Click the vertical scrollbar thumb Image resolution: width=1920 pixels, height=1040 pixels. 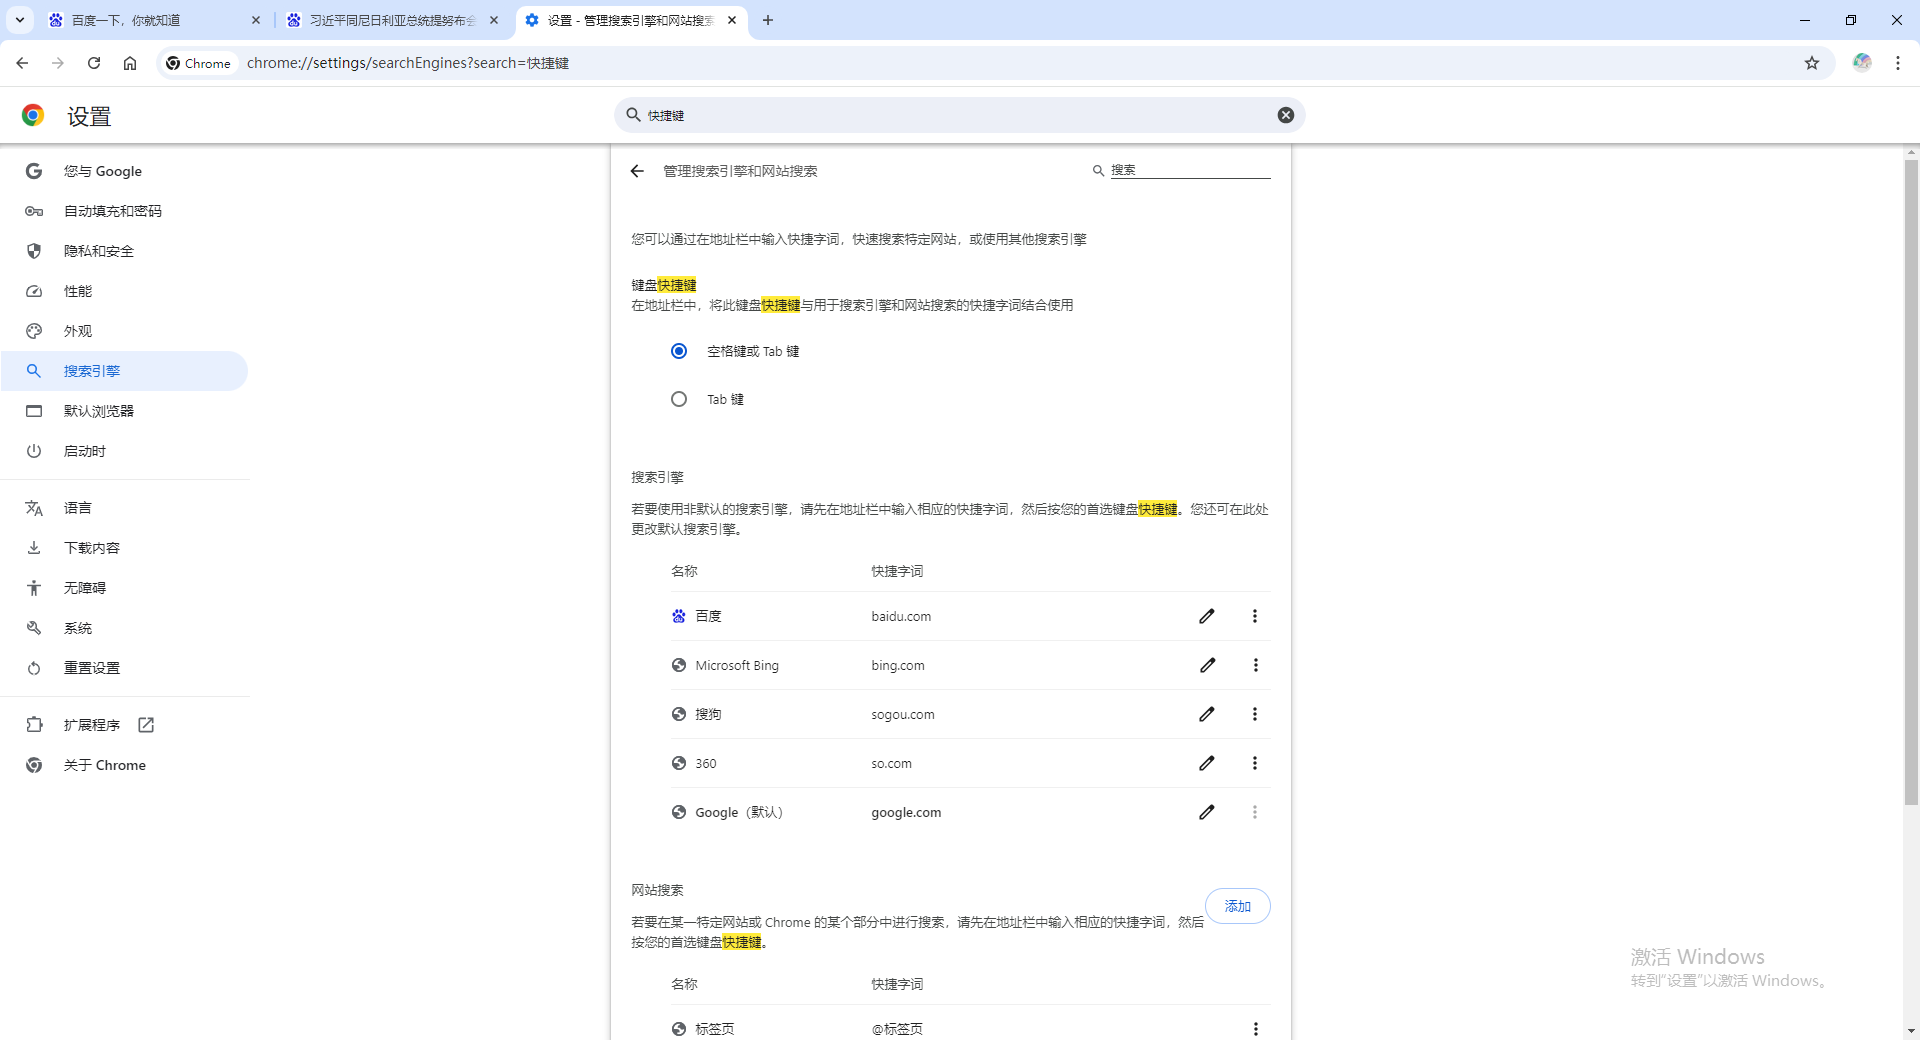coord(1911,482)
